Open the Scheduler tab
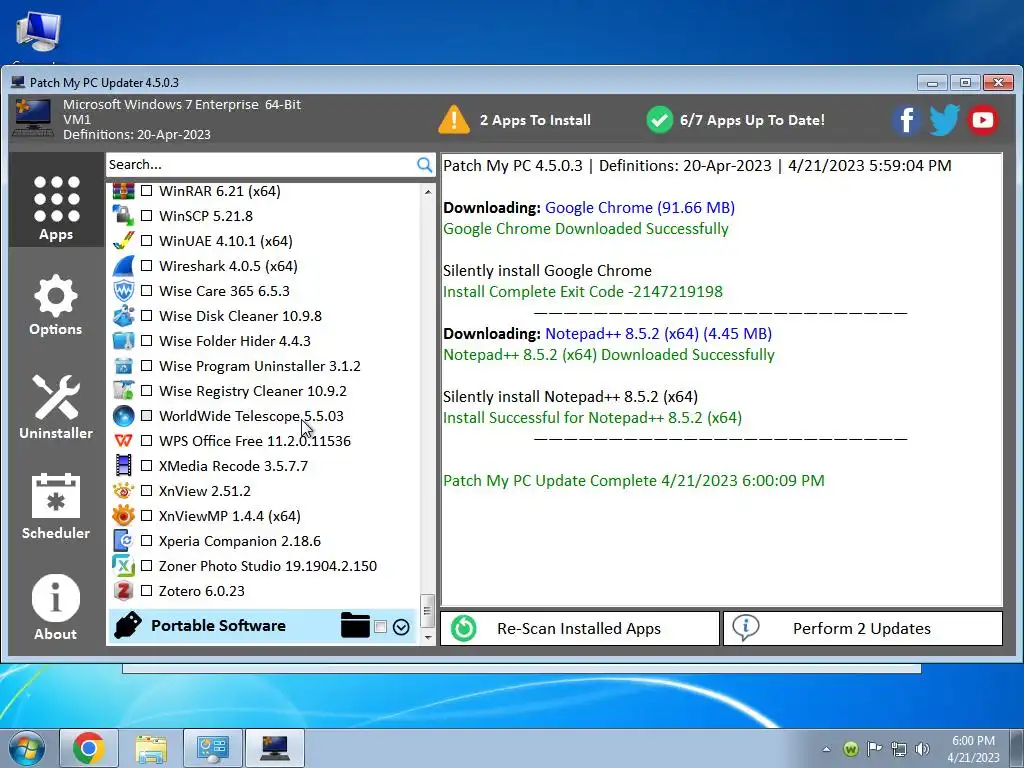Viewport: 1024px width, 768px height. pyautogui.click(x=56, y=507)
